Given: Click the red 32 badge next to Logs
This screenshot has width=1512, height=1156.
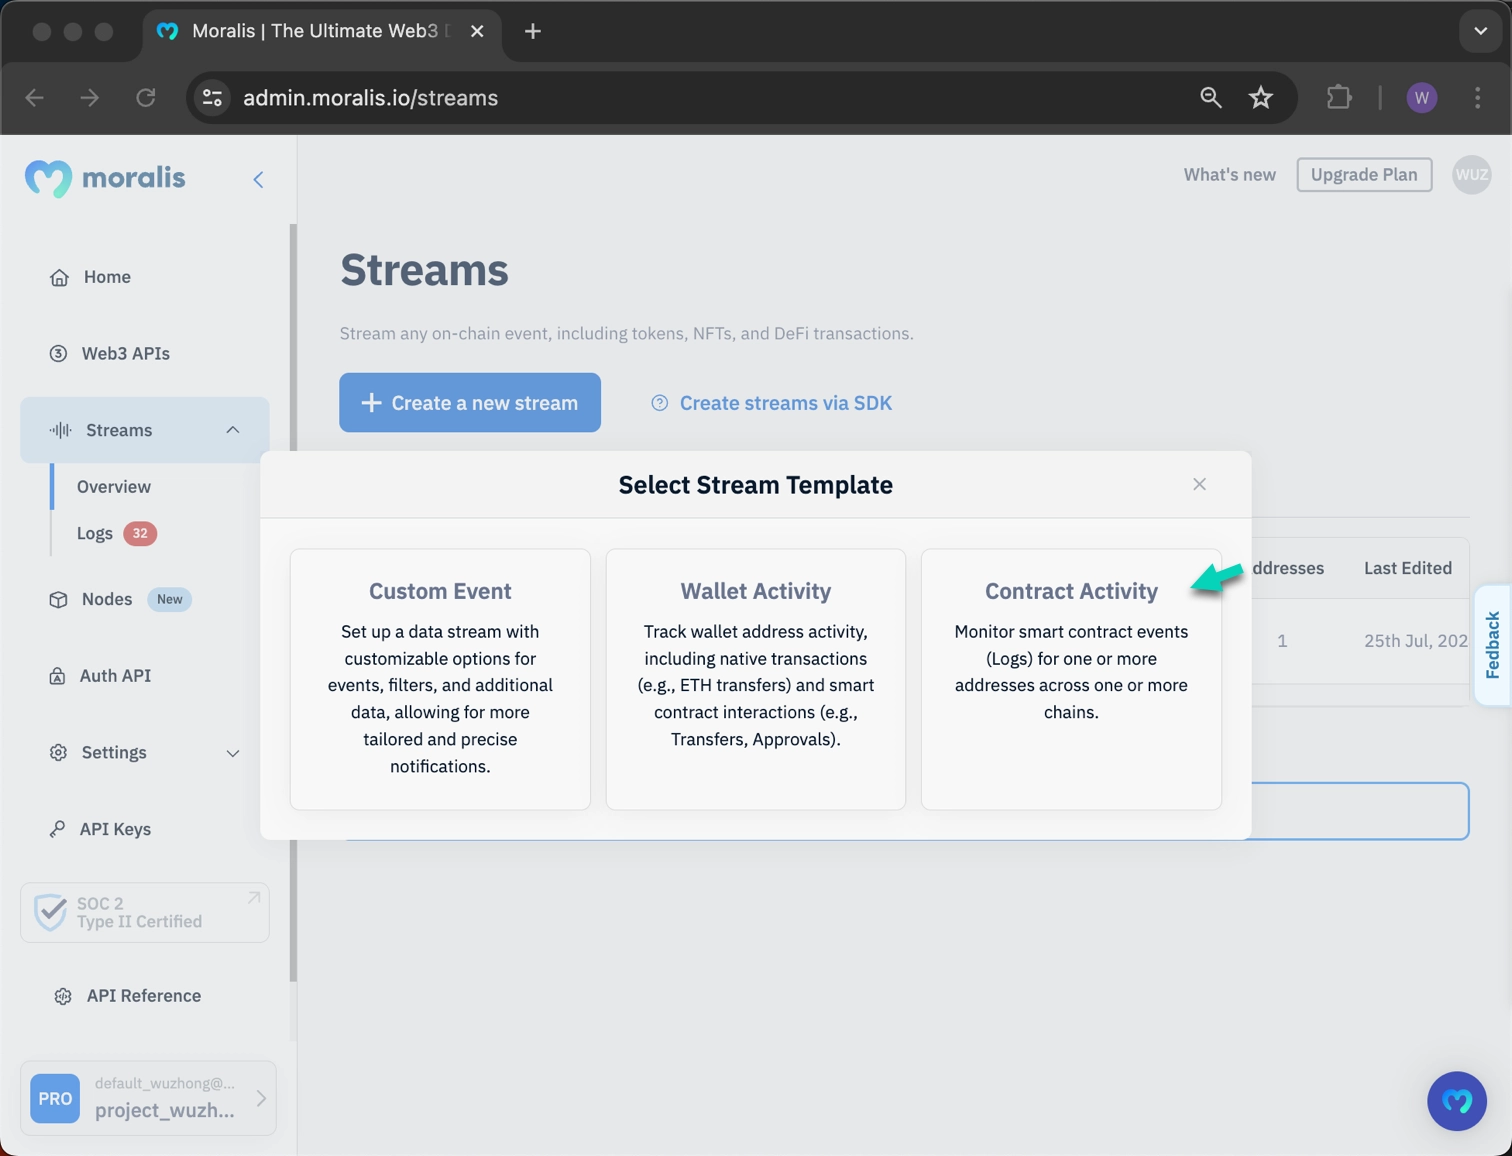Looking at the screenshot, I should coord(140,533).
